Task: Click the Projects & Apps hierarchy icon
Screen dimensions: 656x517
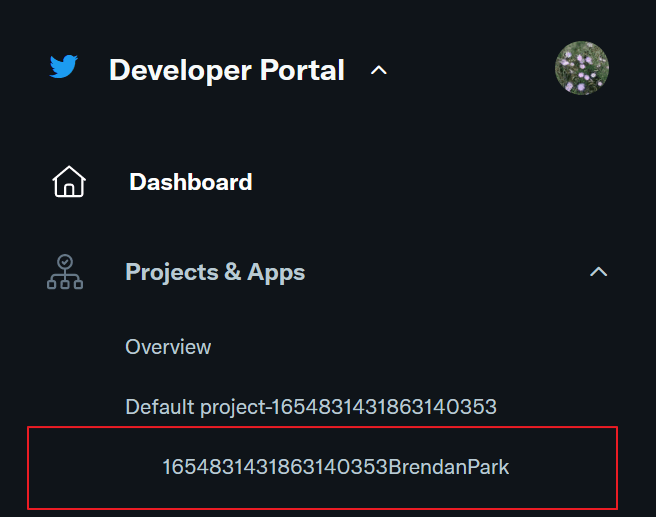Action: pos(65,272)
